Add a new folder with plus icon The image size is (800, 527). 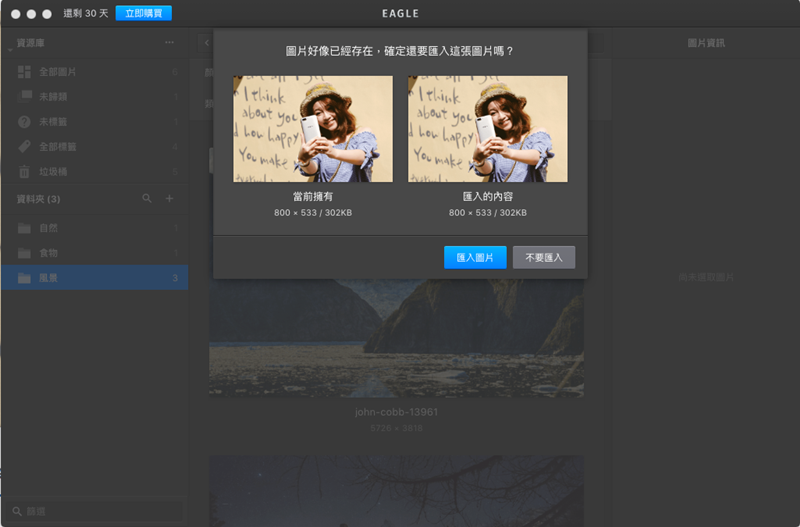point(169,198)
